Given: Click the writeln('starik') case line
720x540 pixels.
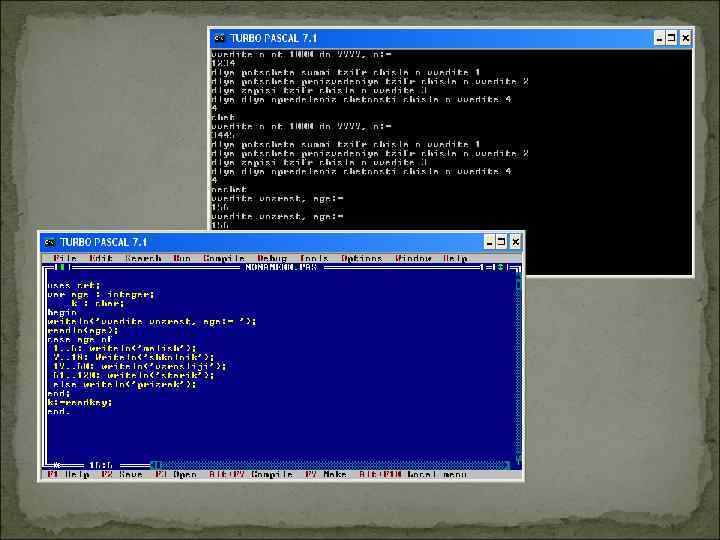Looking at the screenshot, I should coord(134,376).
